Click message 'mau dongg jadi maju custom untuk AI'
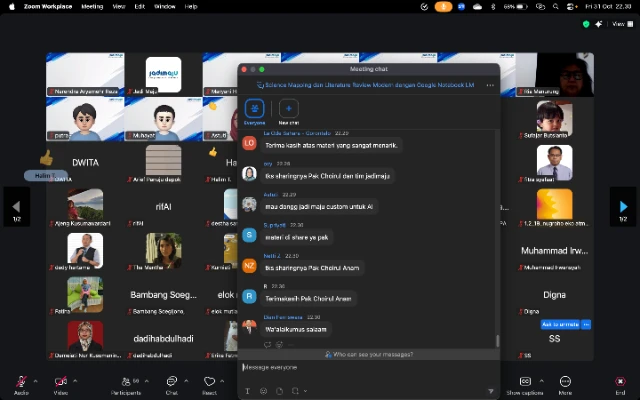 tap(319, 207)
